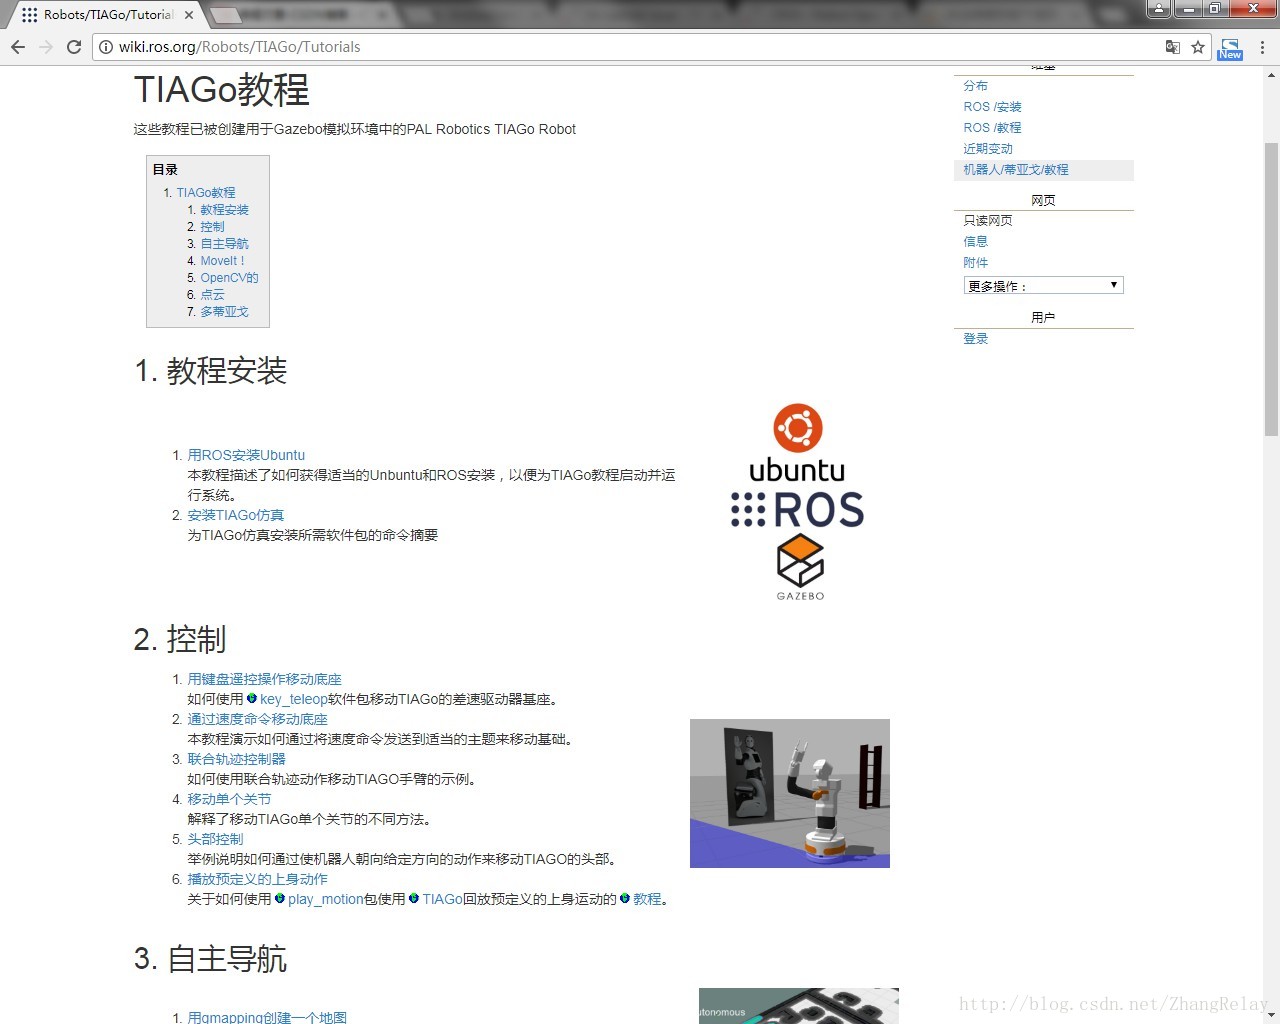
Task: Bookmark this page with the star icon
Action: tap(1198, 47)
